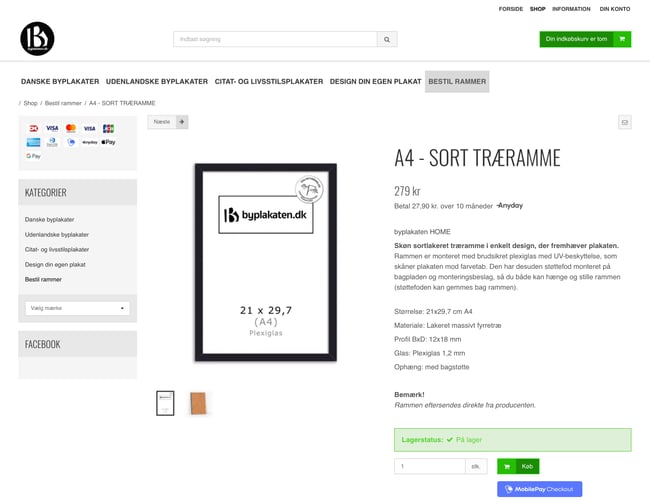The width and height of the screenshot is (650, 500).
Task: Click the Google Pay icon
Action: pyautogui.click(x=34, y=156)
